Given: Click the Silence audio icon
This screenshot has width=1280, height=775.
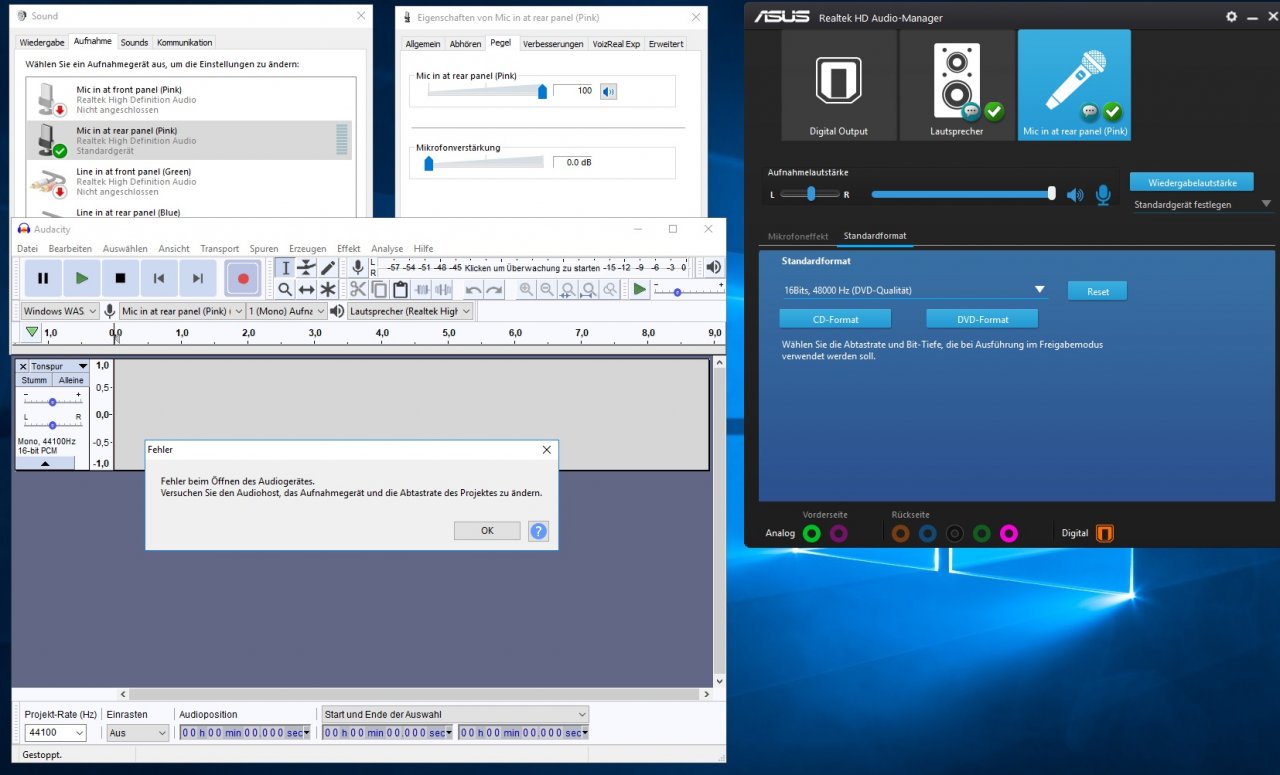Looking at the screenshot, I should pos(443,289).
